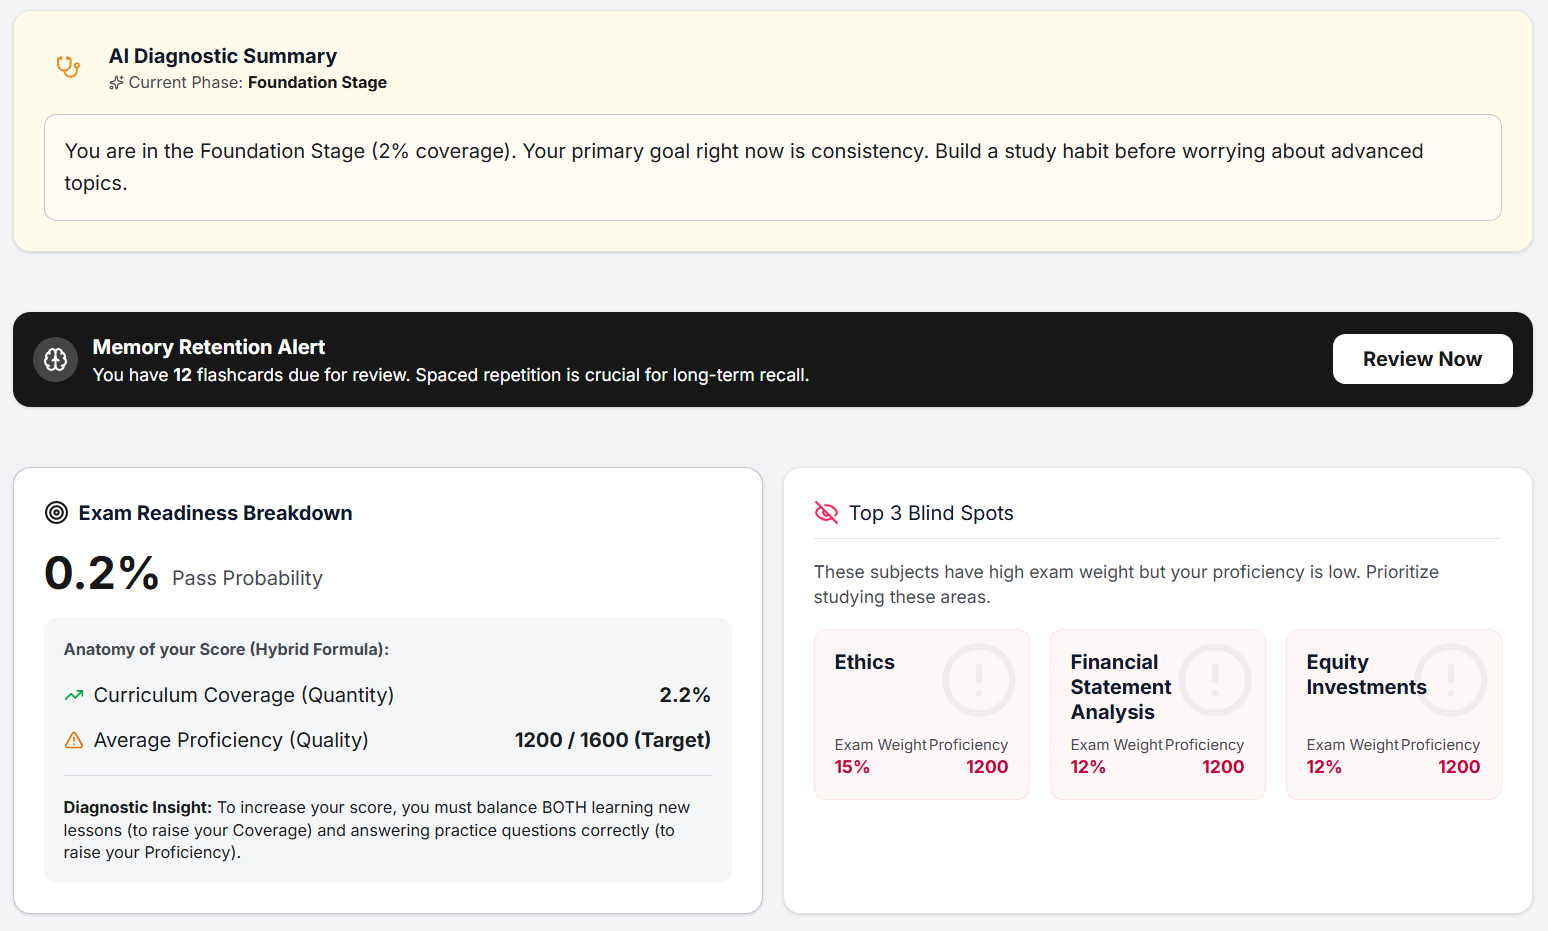Viewport: 1548px width, 931px height.
Task: Click the sparkle icon beside Current Phase
Action: coord(117,83)
